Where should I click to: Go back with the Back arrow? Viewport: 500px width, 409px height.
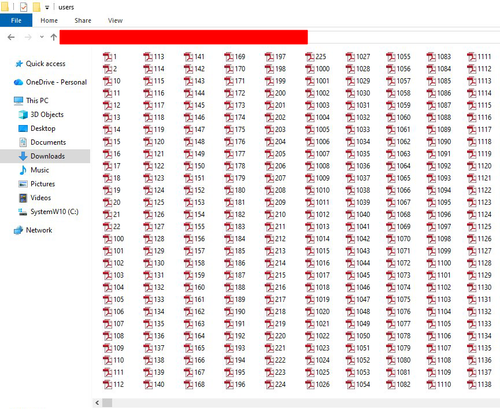(11, 37)
